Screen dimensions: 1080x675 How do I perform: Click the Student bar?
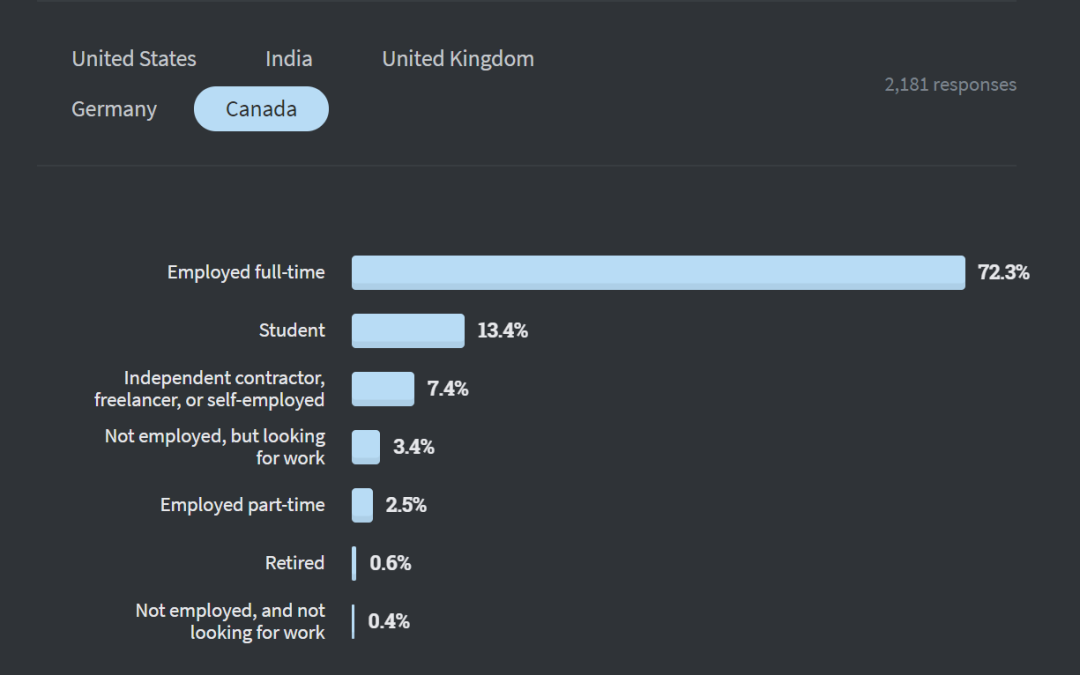pos(408,330)
